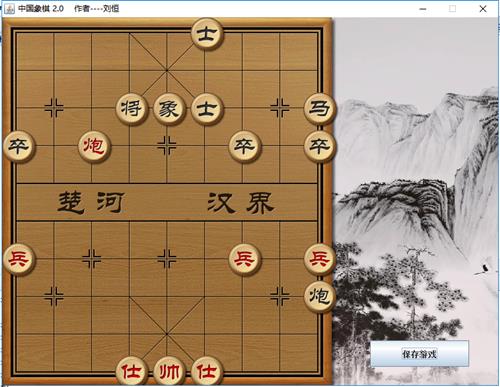Minimize the 中国象棋 2.0 window

423,9
